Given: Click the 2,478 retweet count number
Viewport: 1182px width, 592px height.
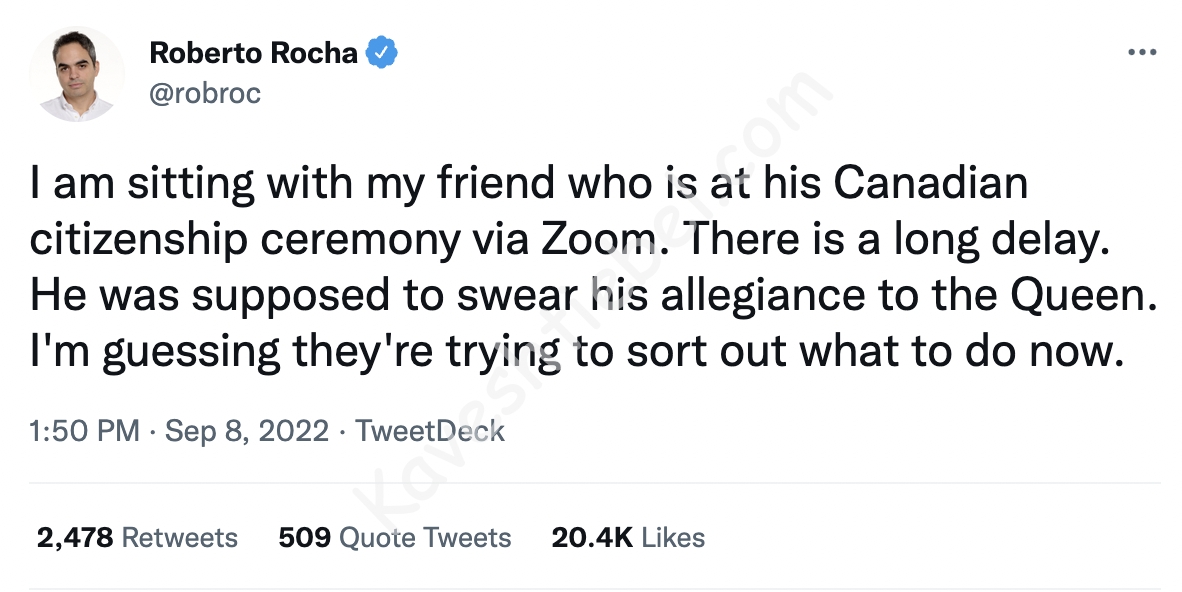Looking at the screenshot, I should (75, 537).
